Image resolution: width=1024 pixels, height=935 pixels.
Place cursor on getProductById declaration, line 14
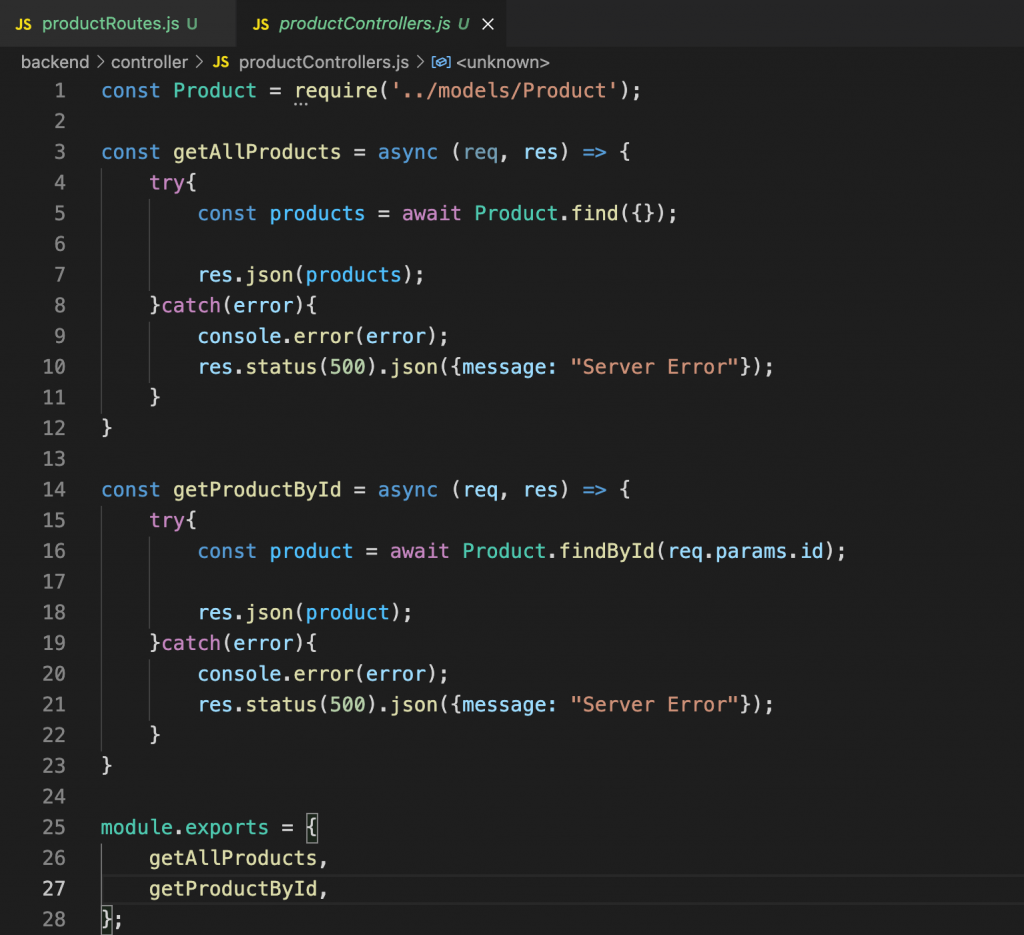pyautogui.click(x=257, y=490)
